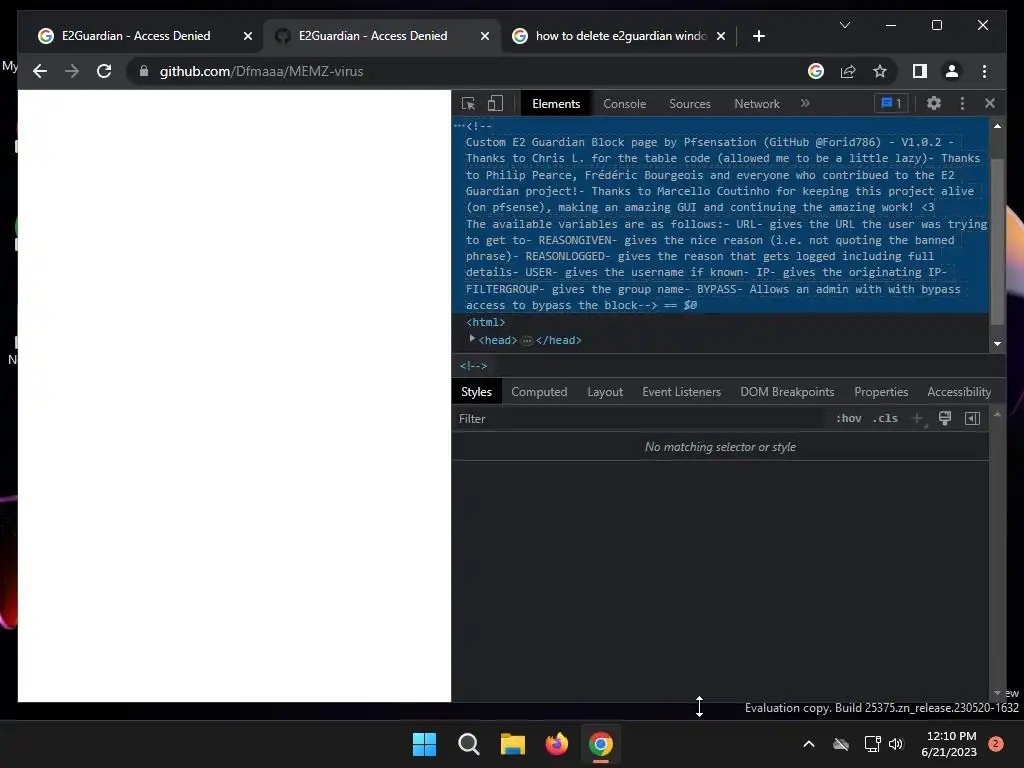Open the network display tray icon
This screenshot has height=768, width=1024.
pyautogui.click(x=872, y=744)
